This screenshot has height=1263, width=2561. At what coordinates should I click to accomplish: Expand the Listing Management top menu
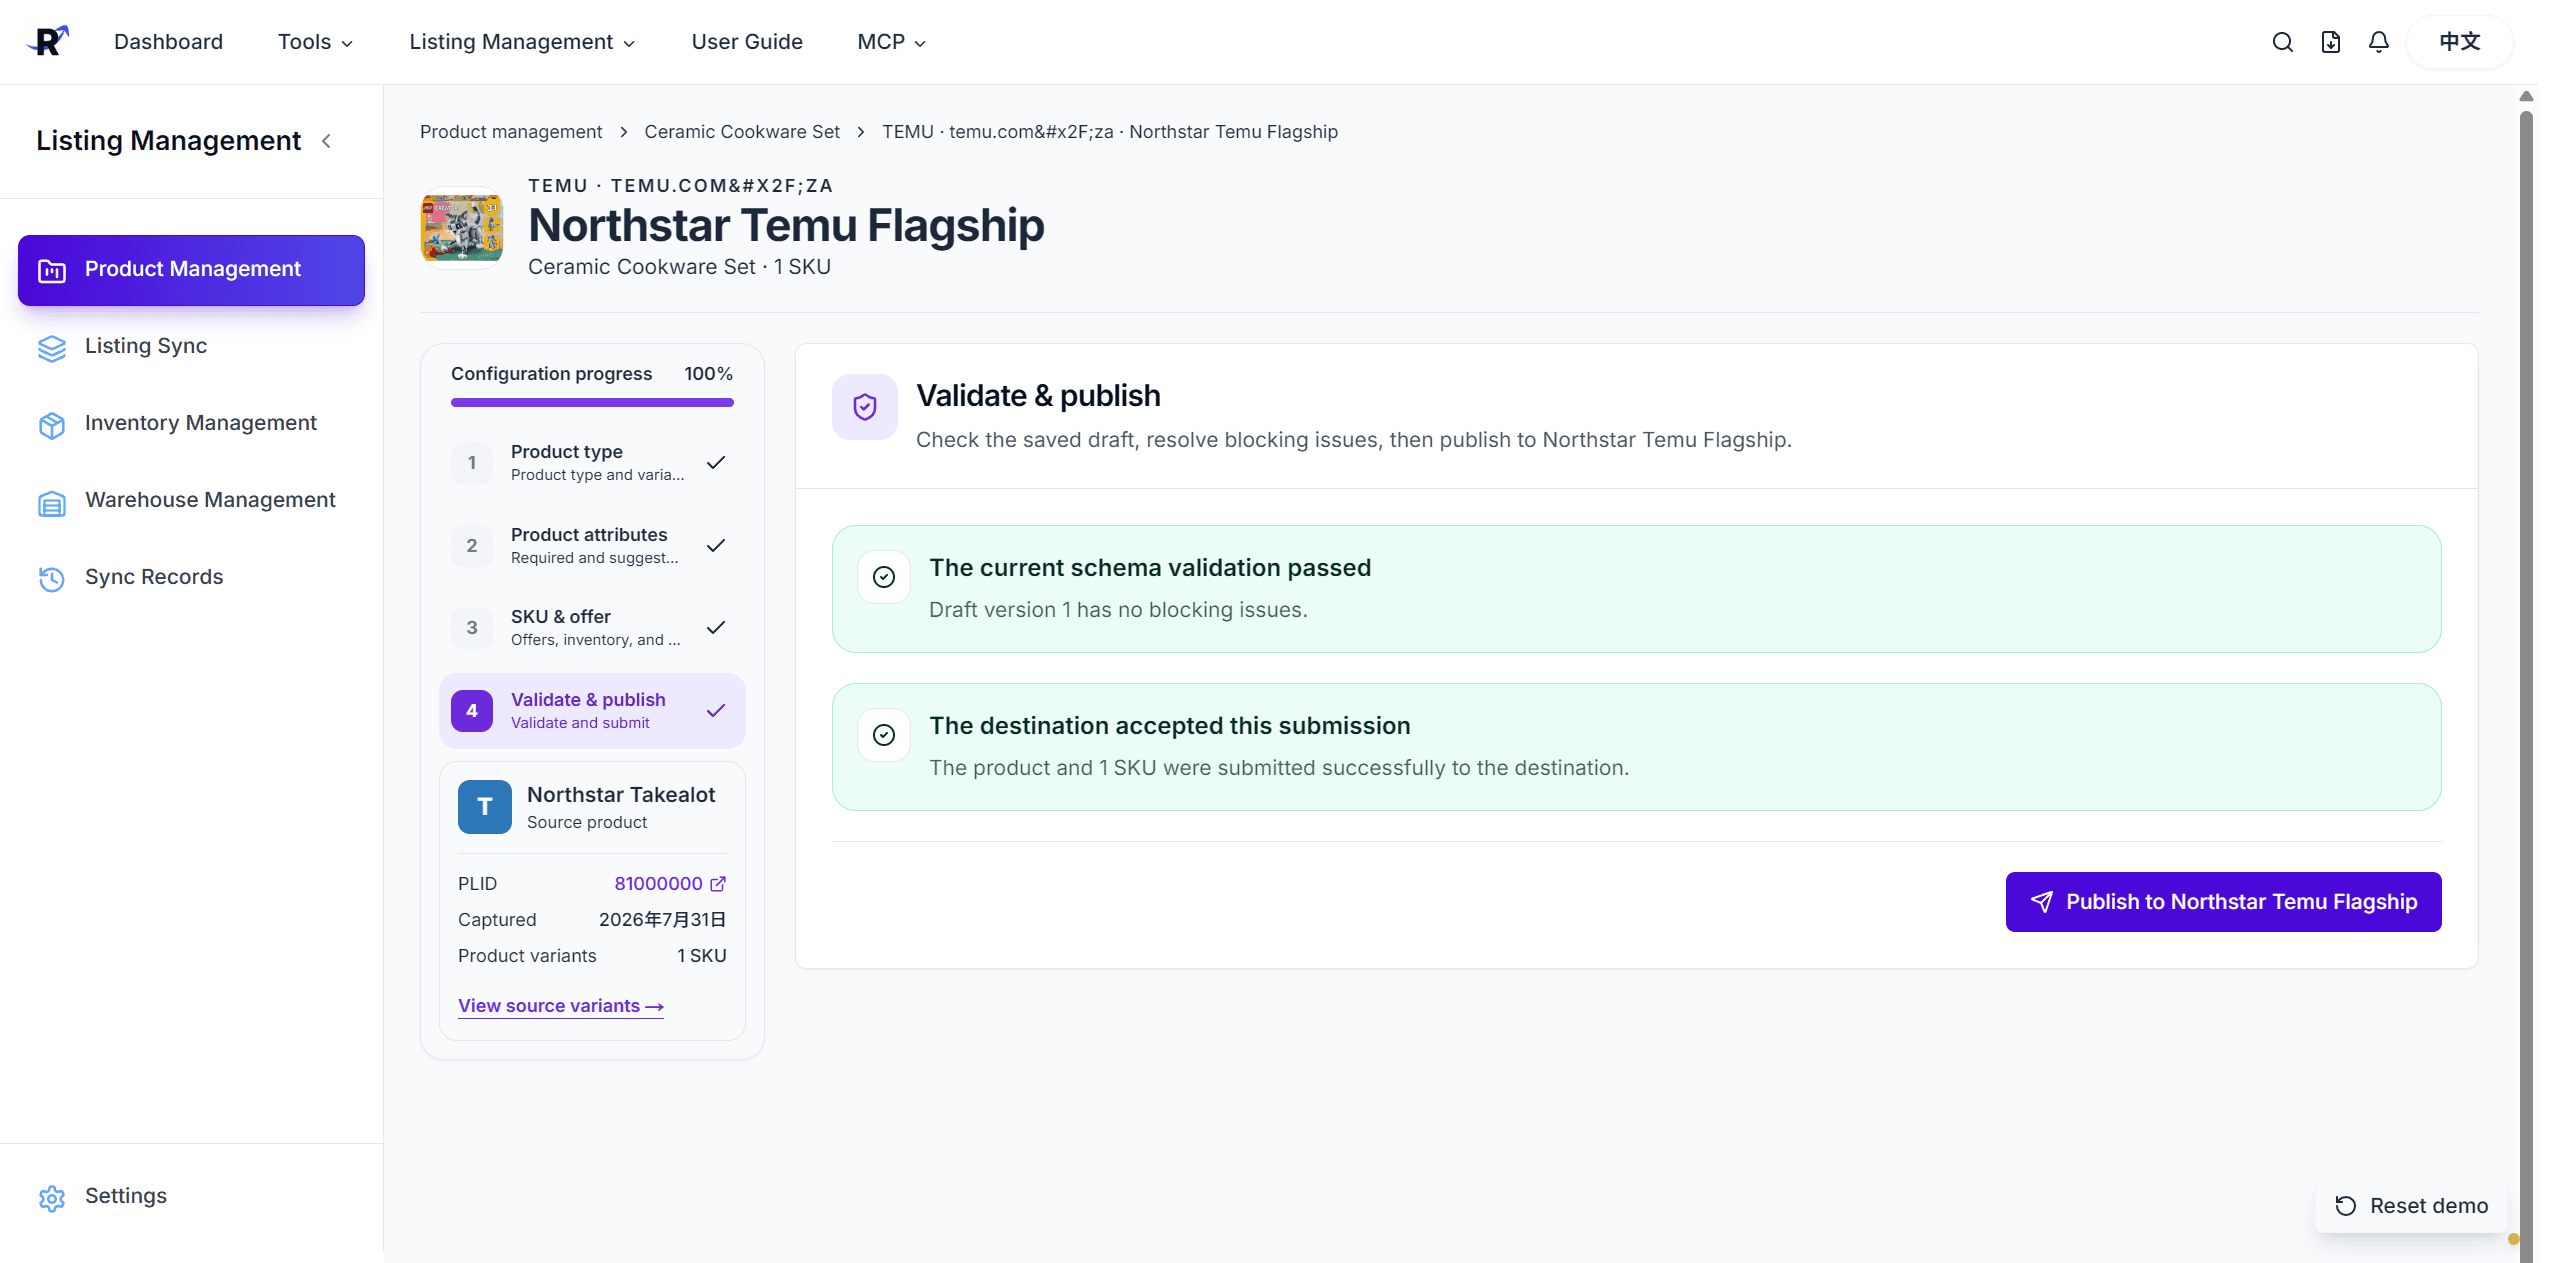point(522,42)
